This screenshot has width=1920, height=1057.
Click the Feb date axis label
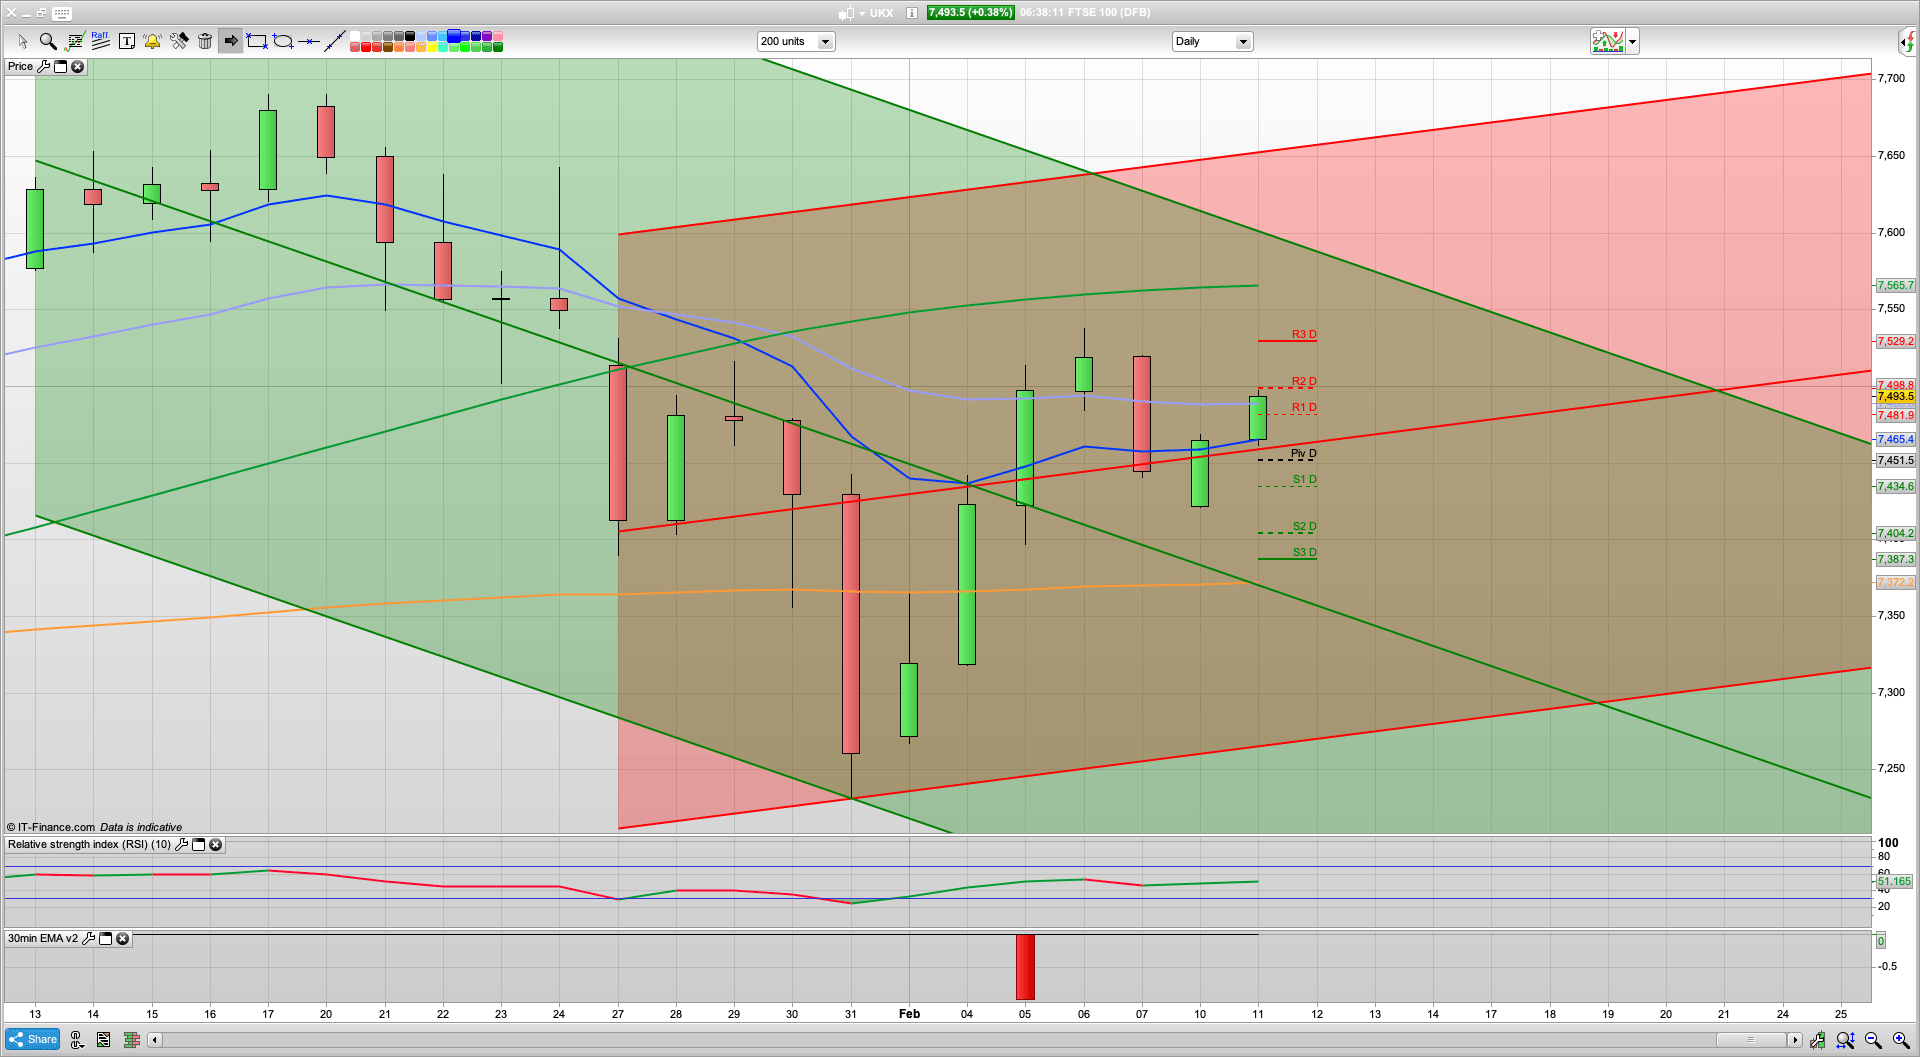pos(909,1014)
